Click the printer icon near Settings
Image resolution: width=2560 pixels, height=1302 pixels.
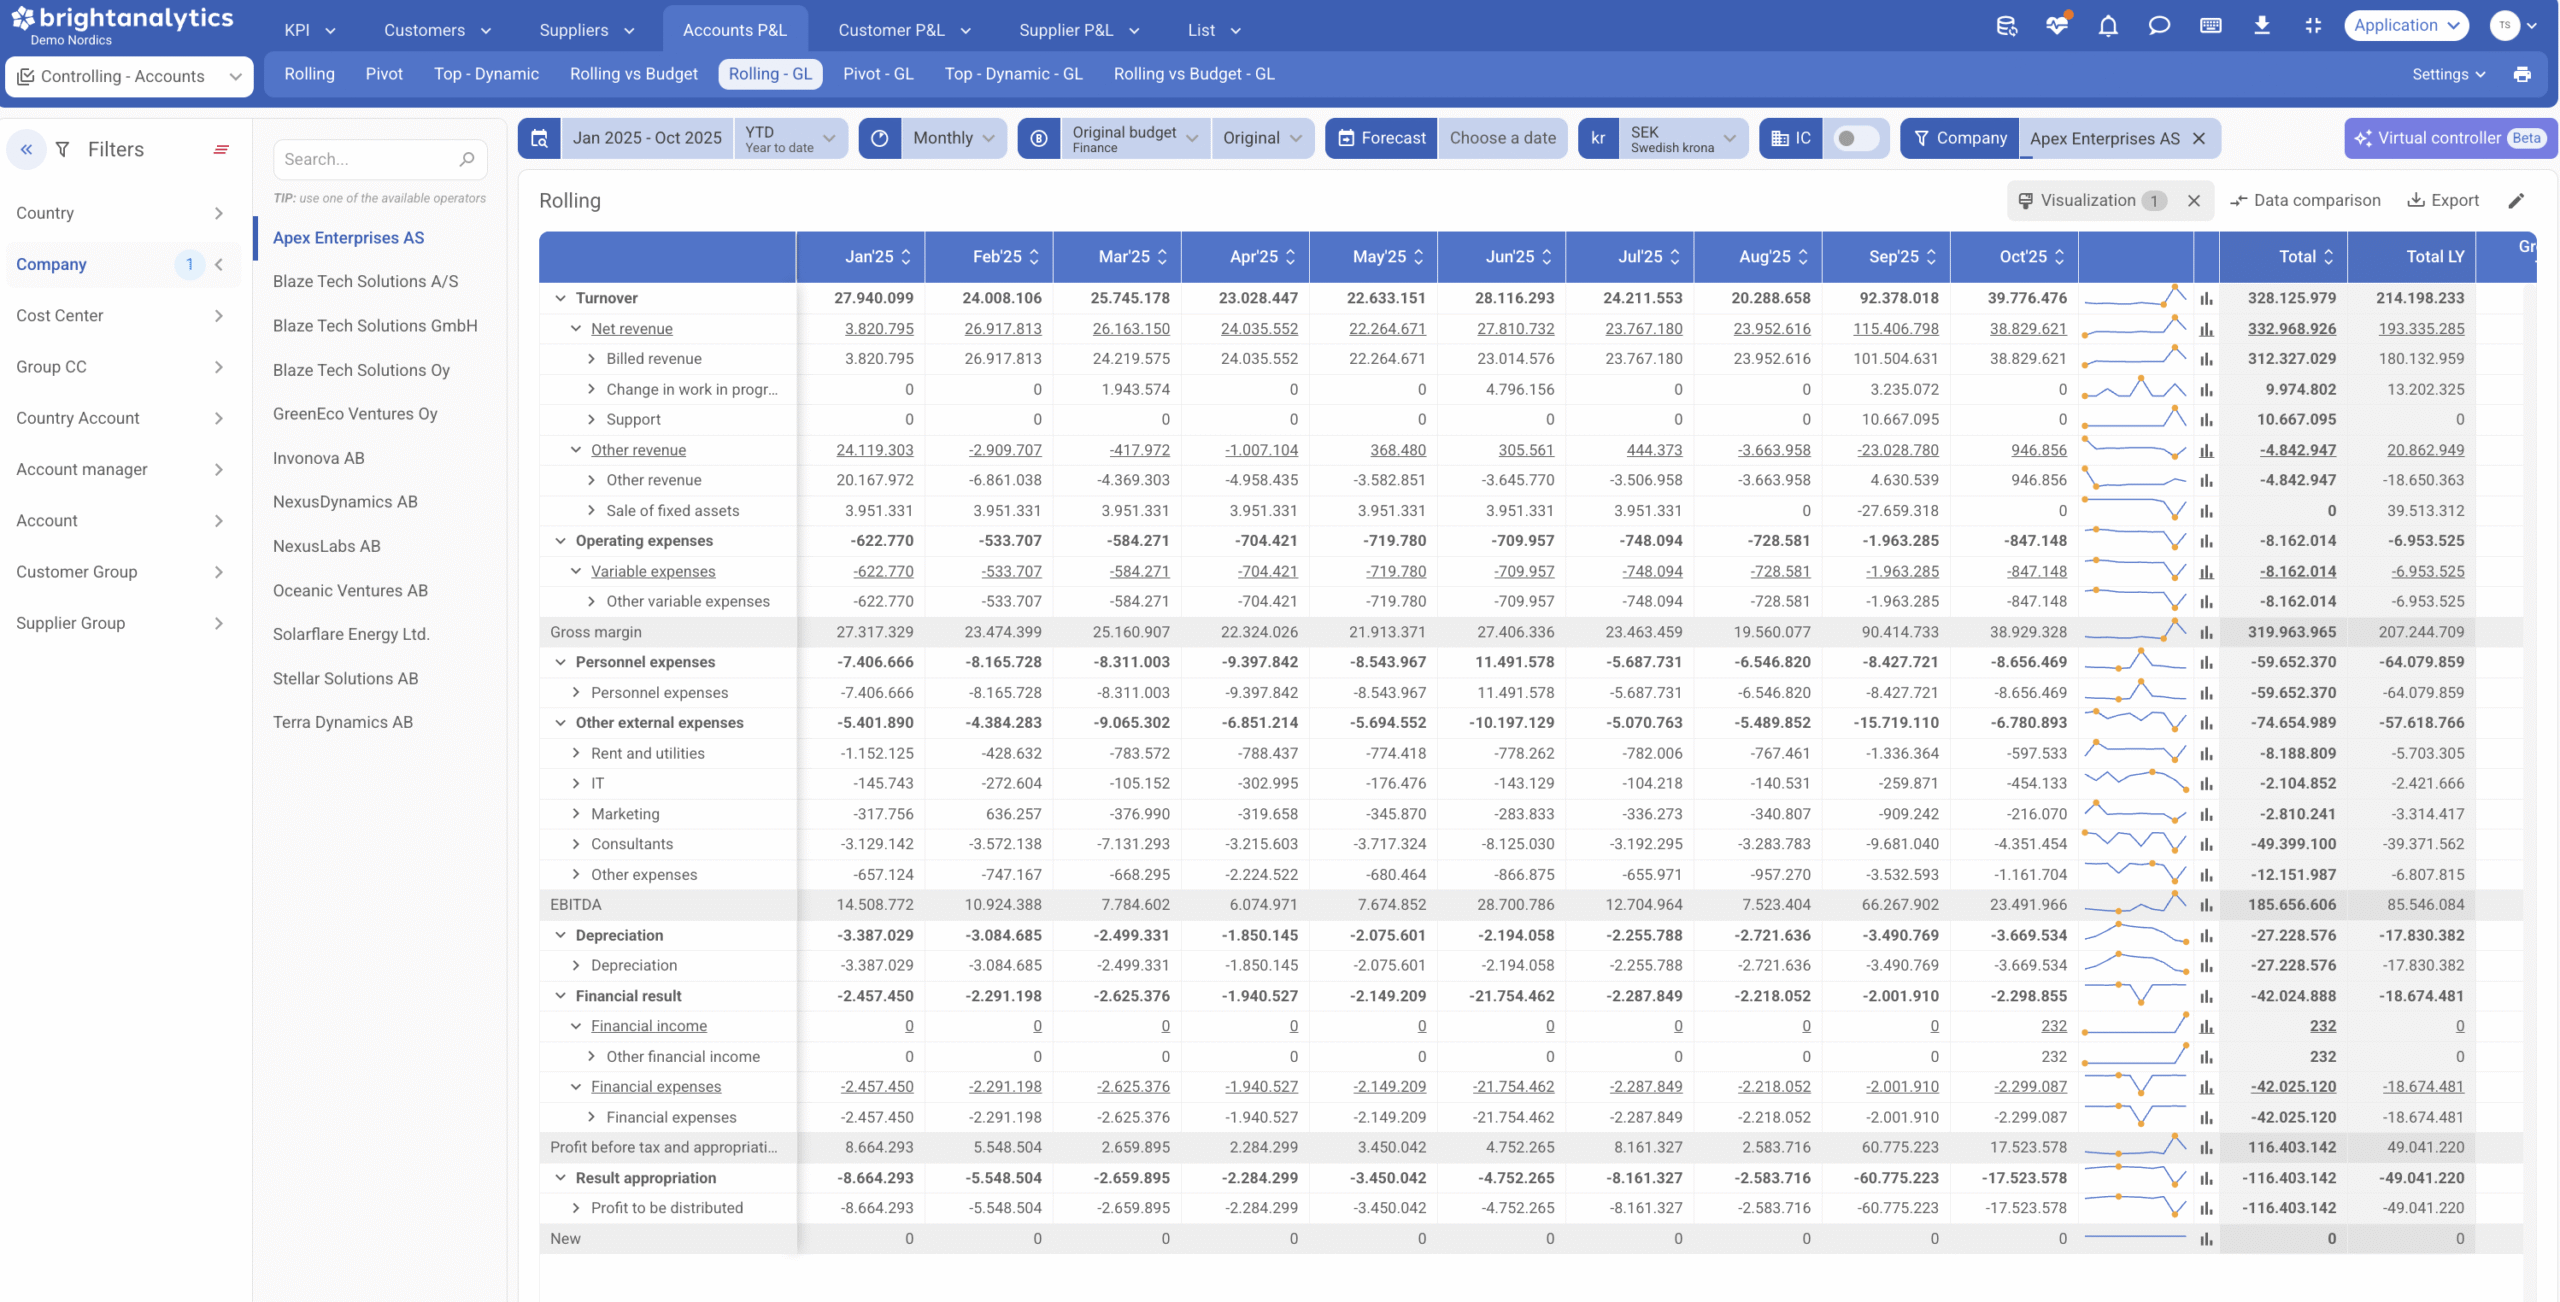tap(2521, 74)
